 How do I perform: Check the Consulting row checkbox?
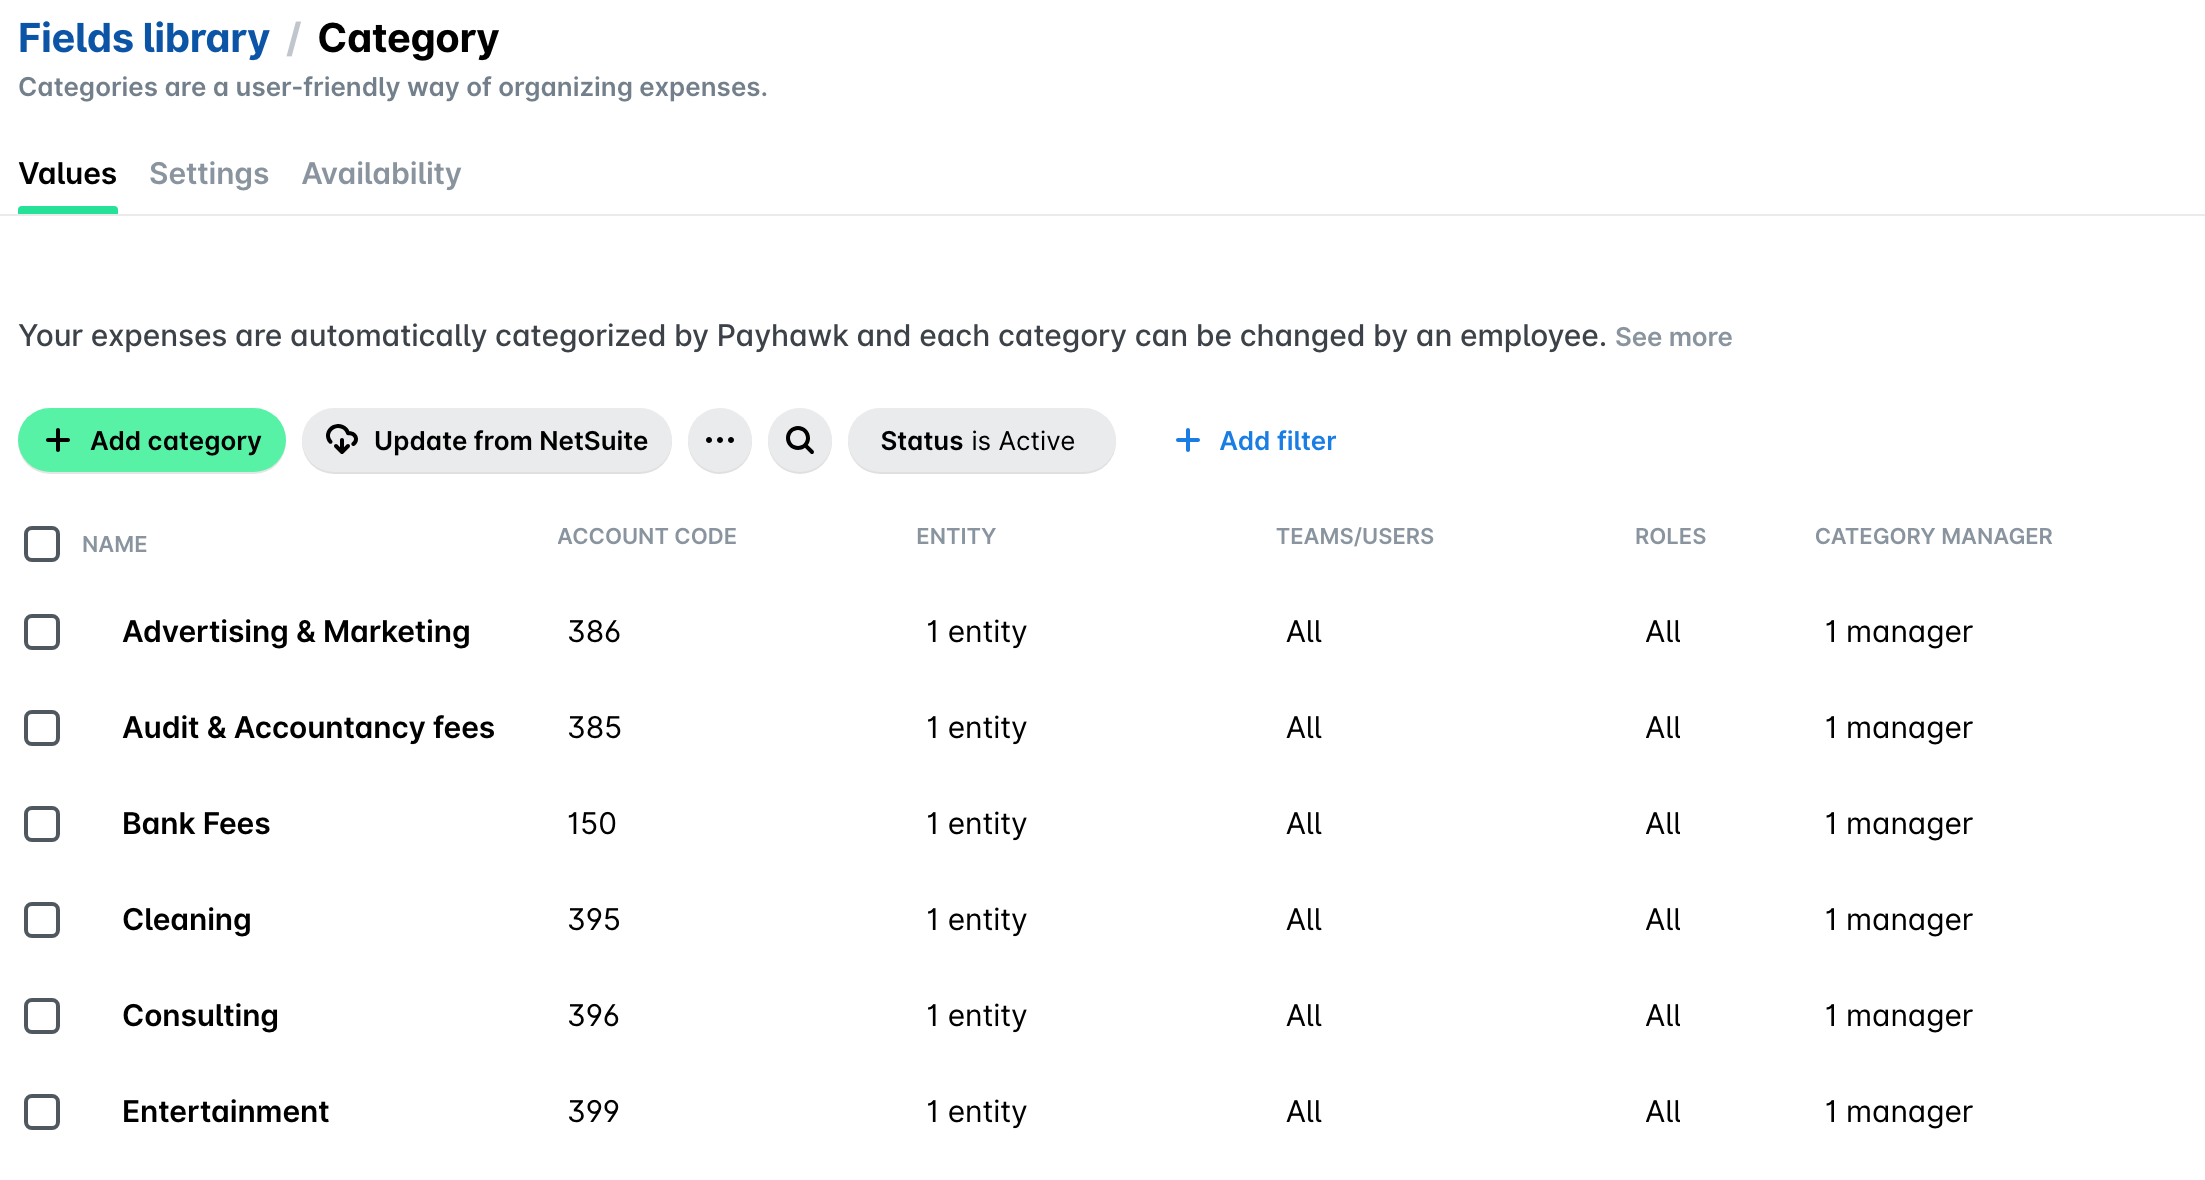click(x=42, y=1016)
